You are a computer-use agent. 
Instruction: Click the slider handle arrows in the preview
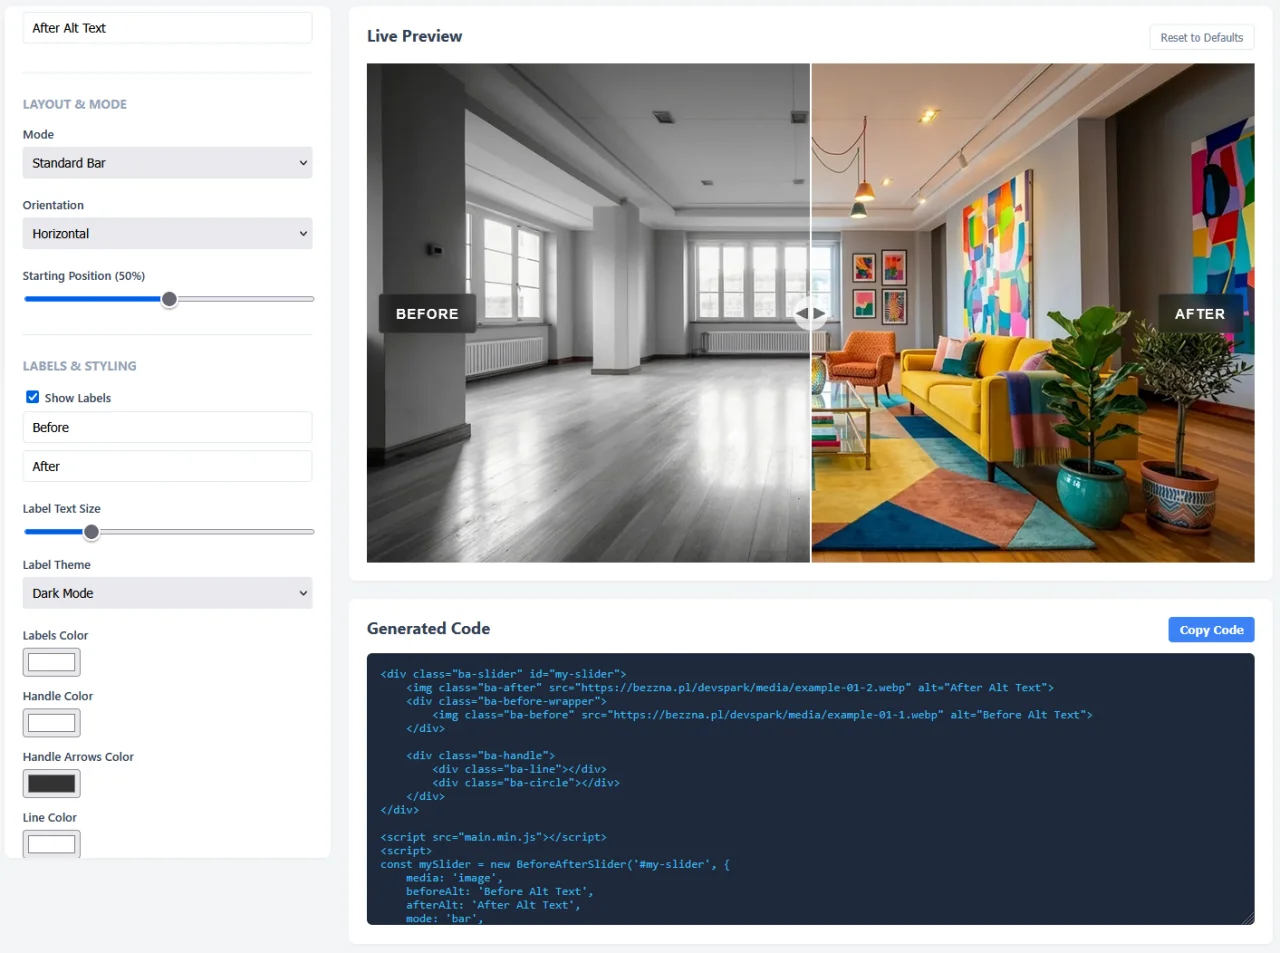coord(810,313)
